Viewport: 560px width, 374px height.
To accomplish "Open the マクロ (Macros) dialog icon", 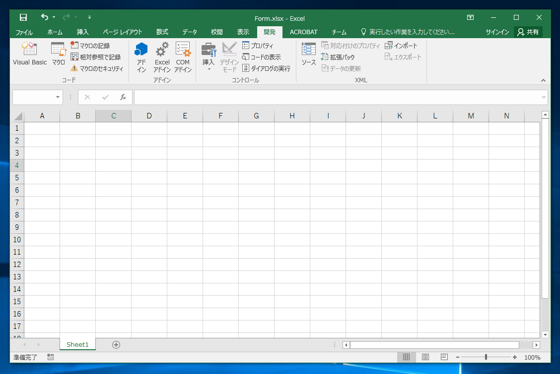I will click(x=58, y=49).
